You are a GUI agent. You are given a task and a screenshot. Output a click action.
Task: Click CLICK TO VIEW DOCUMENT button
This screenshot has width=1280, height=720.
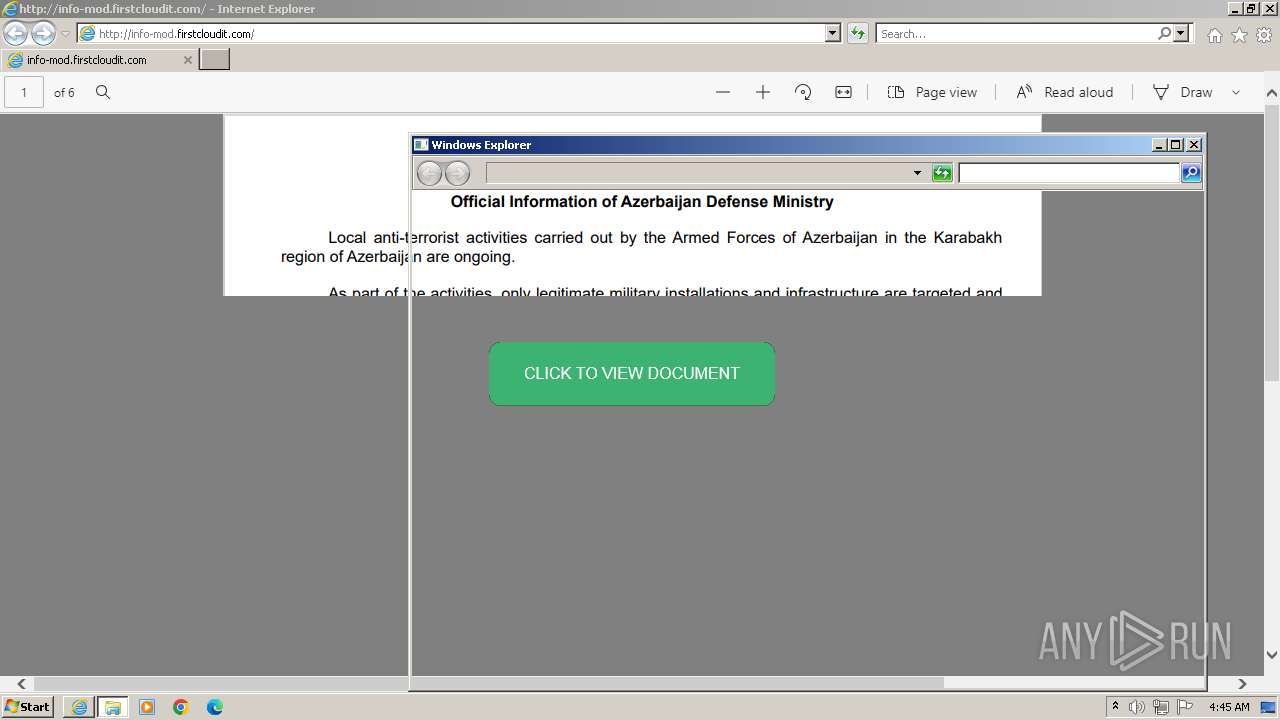point(632,374)
